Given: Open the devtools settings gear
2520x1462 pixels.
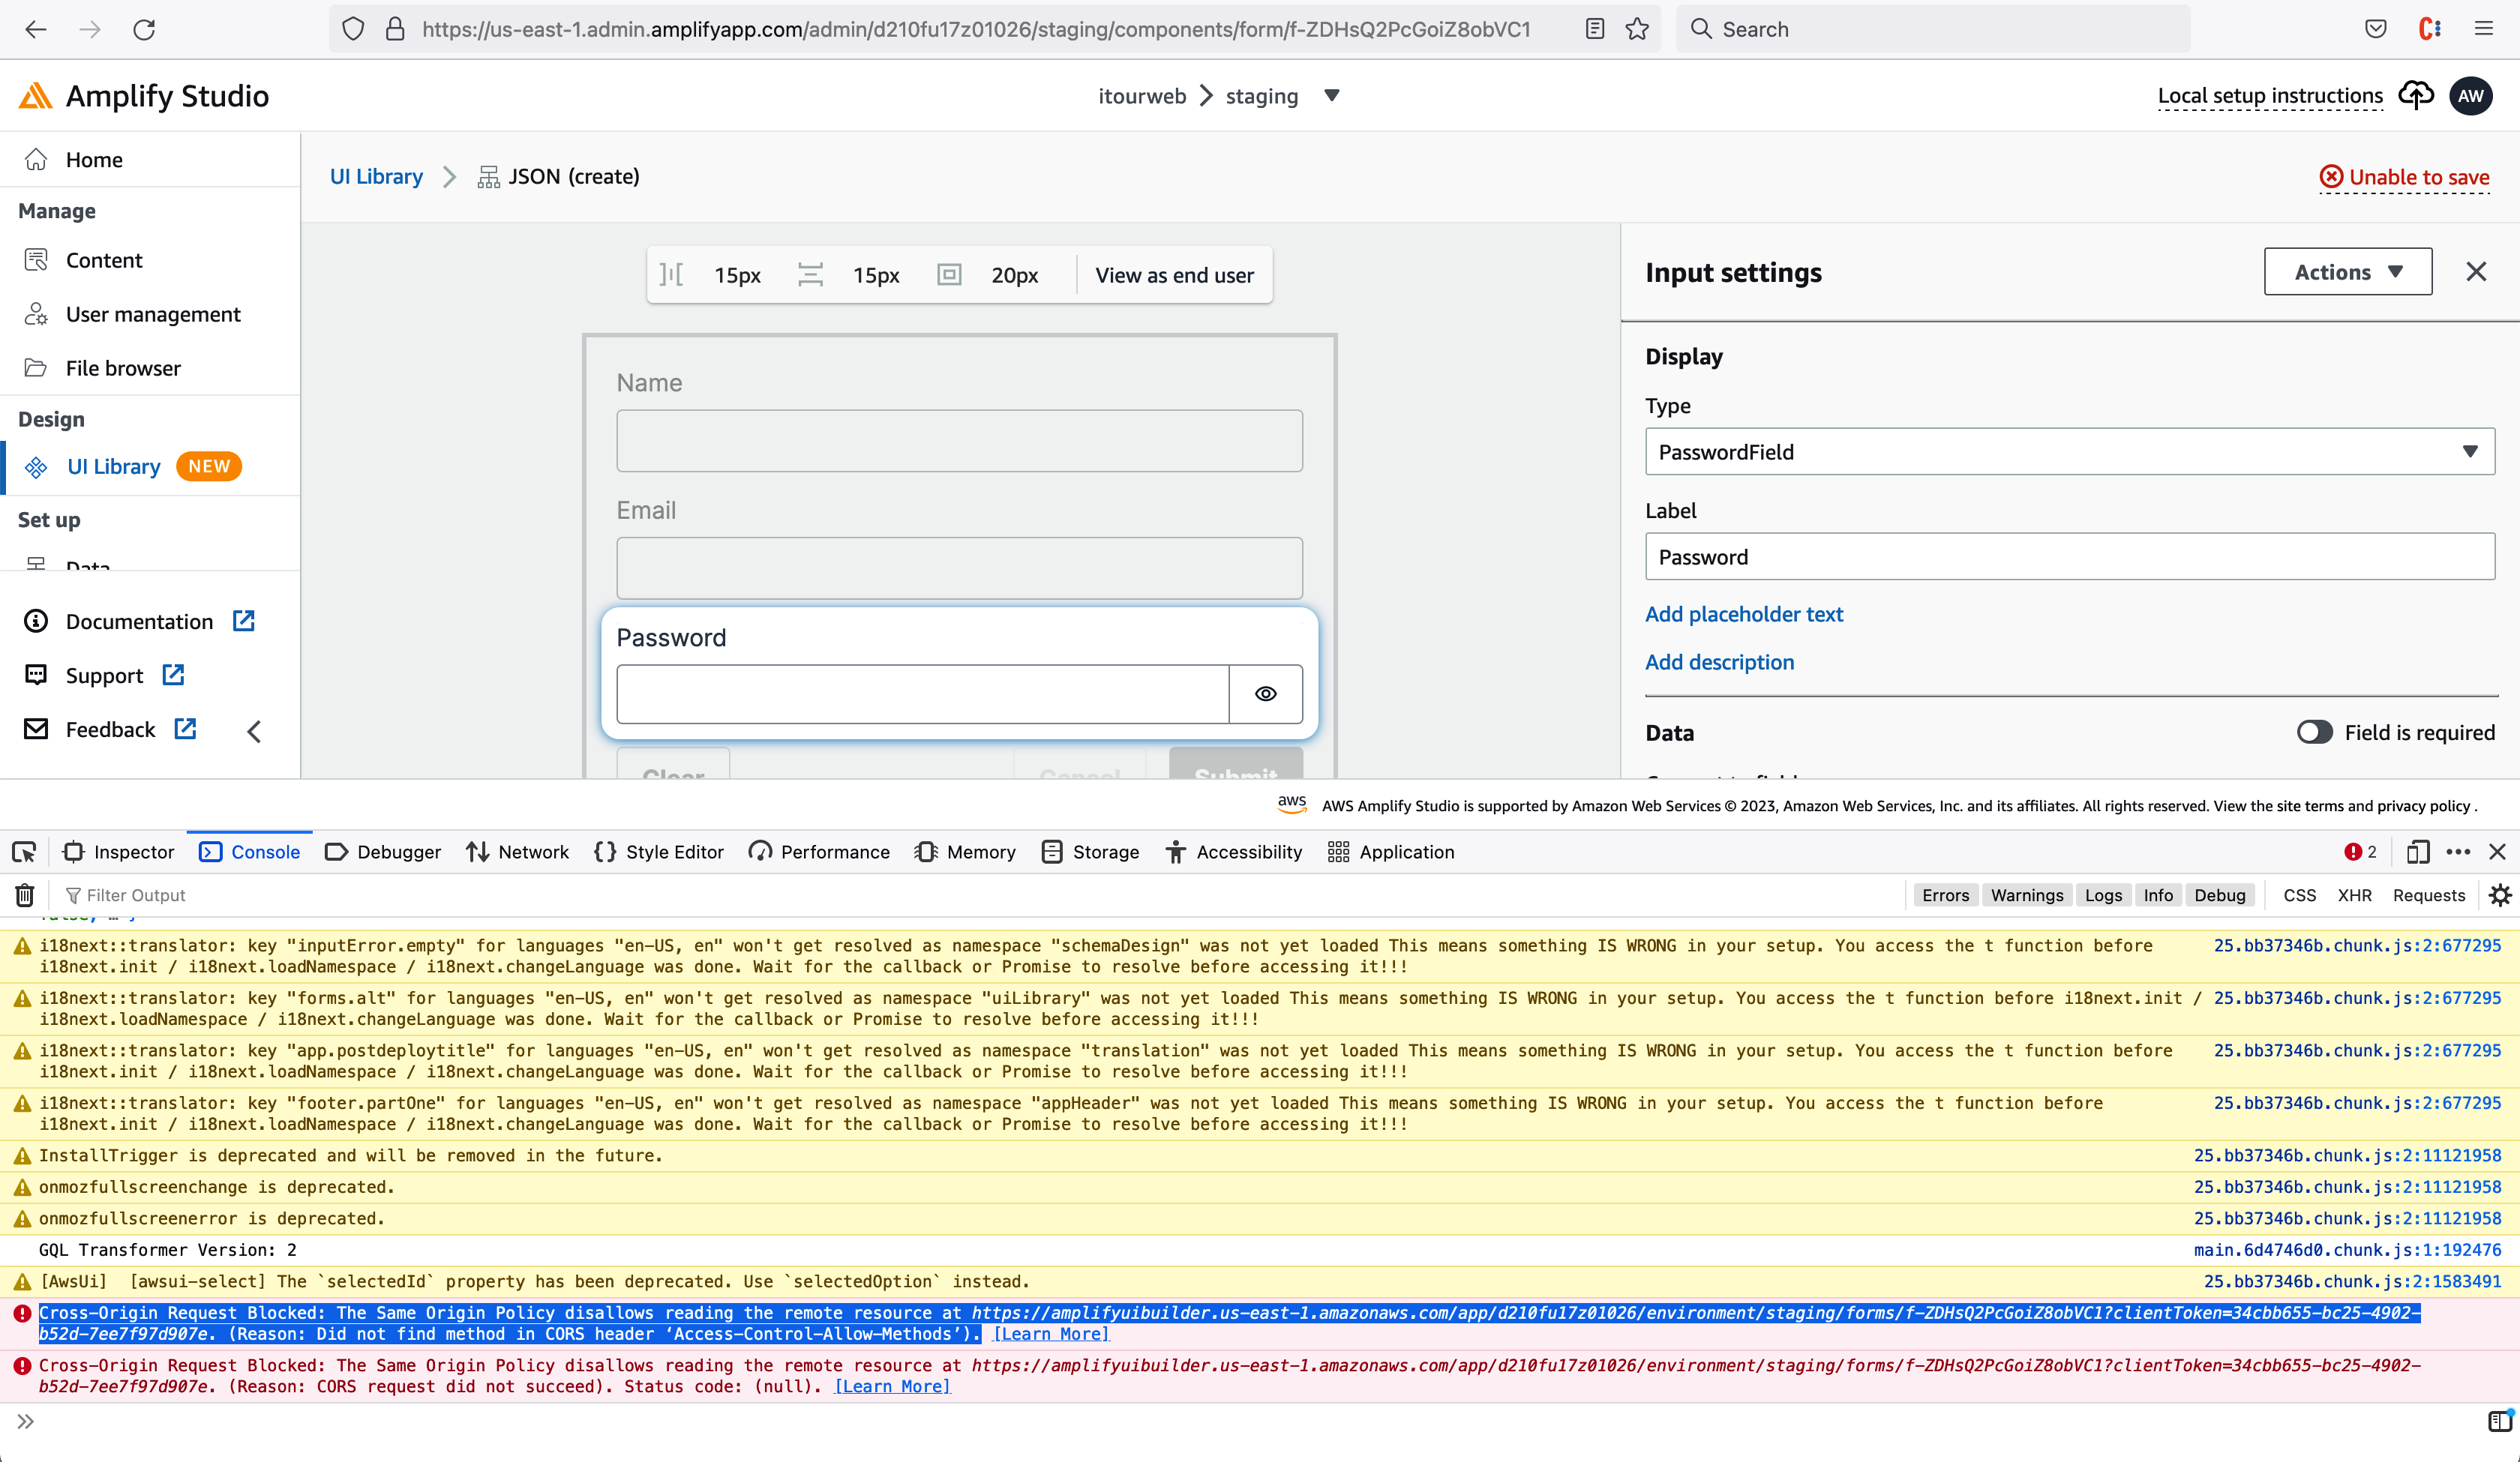Looking at the screenshot, I should pyautogui.click(x=2500, y=895).
